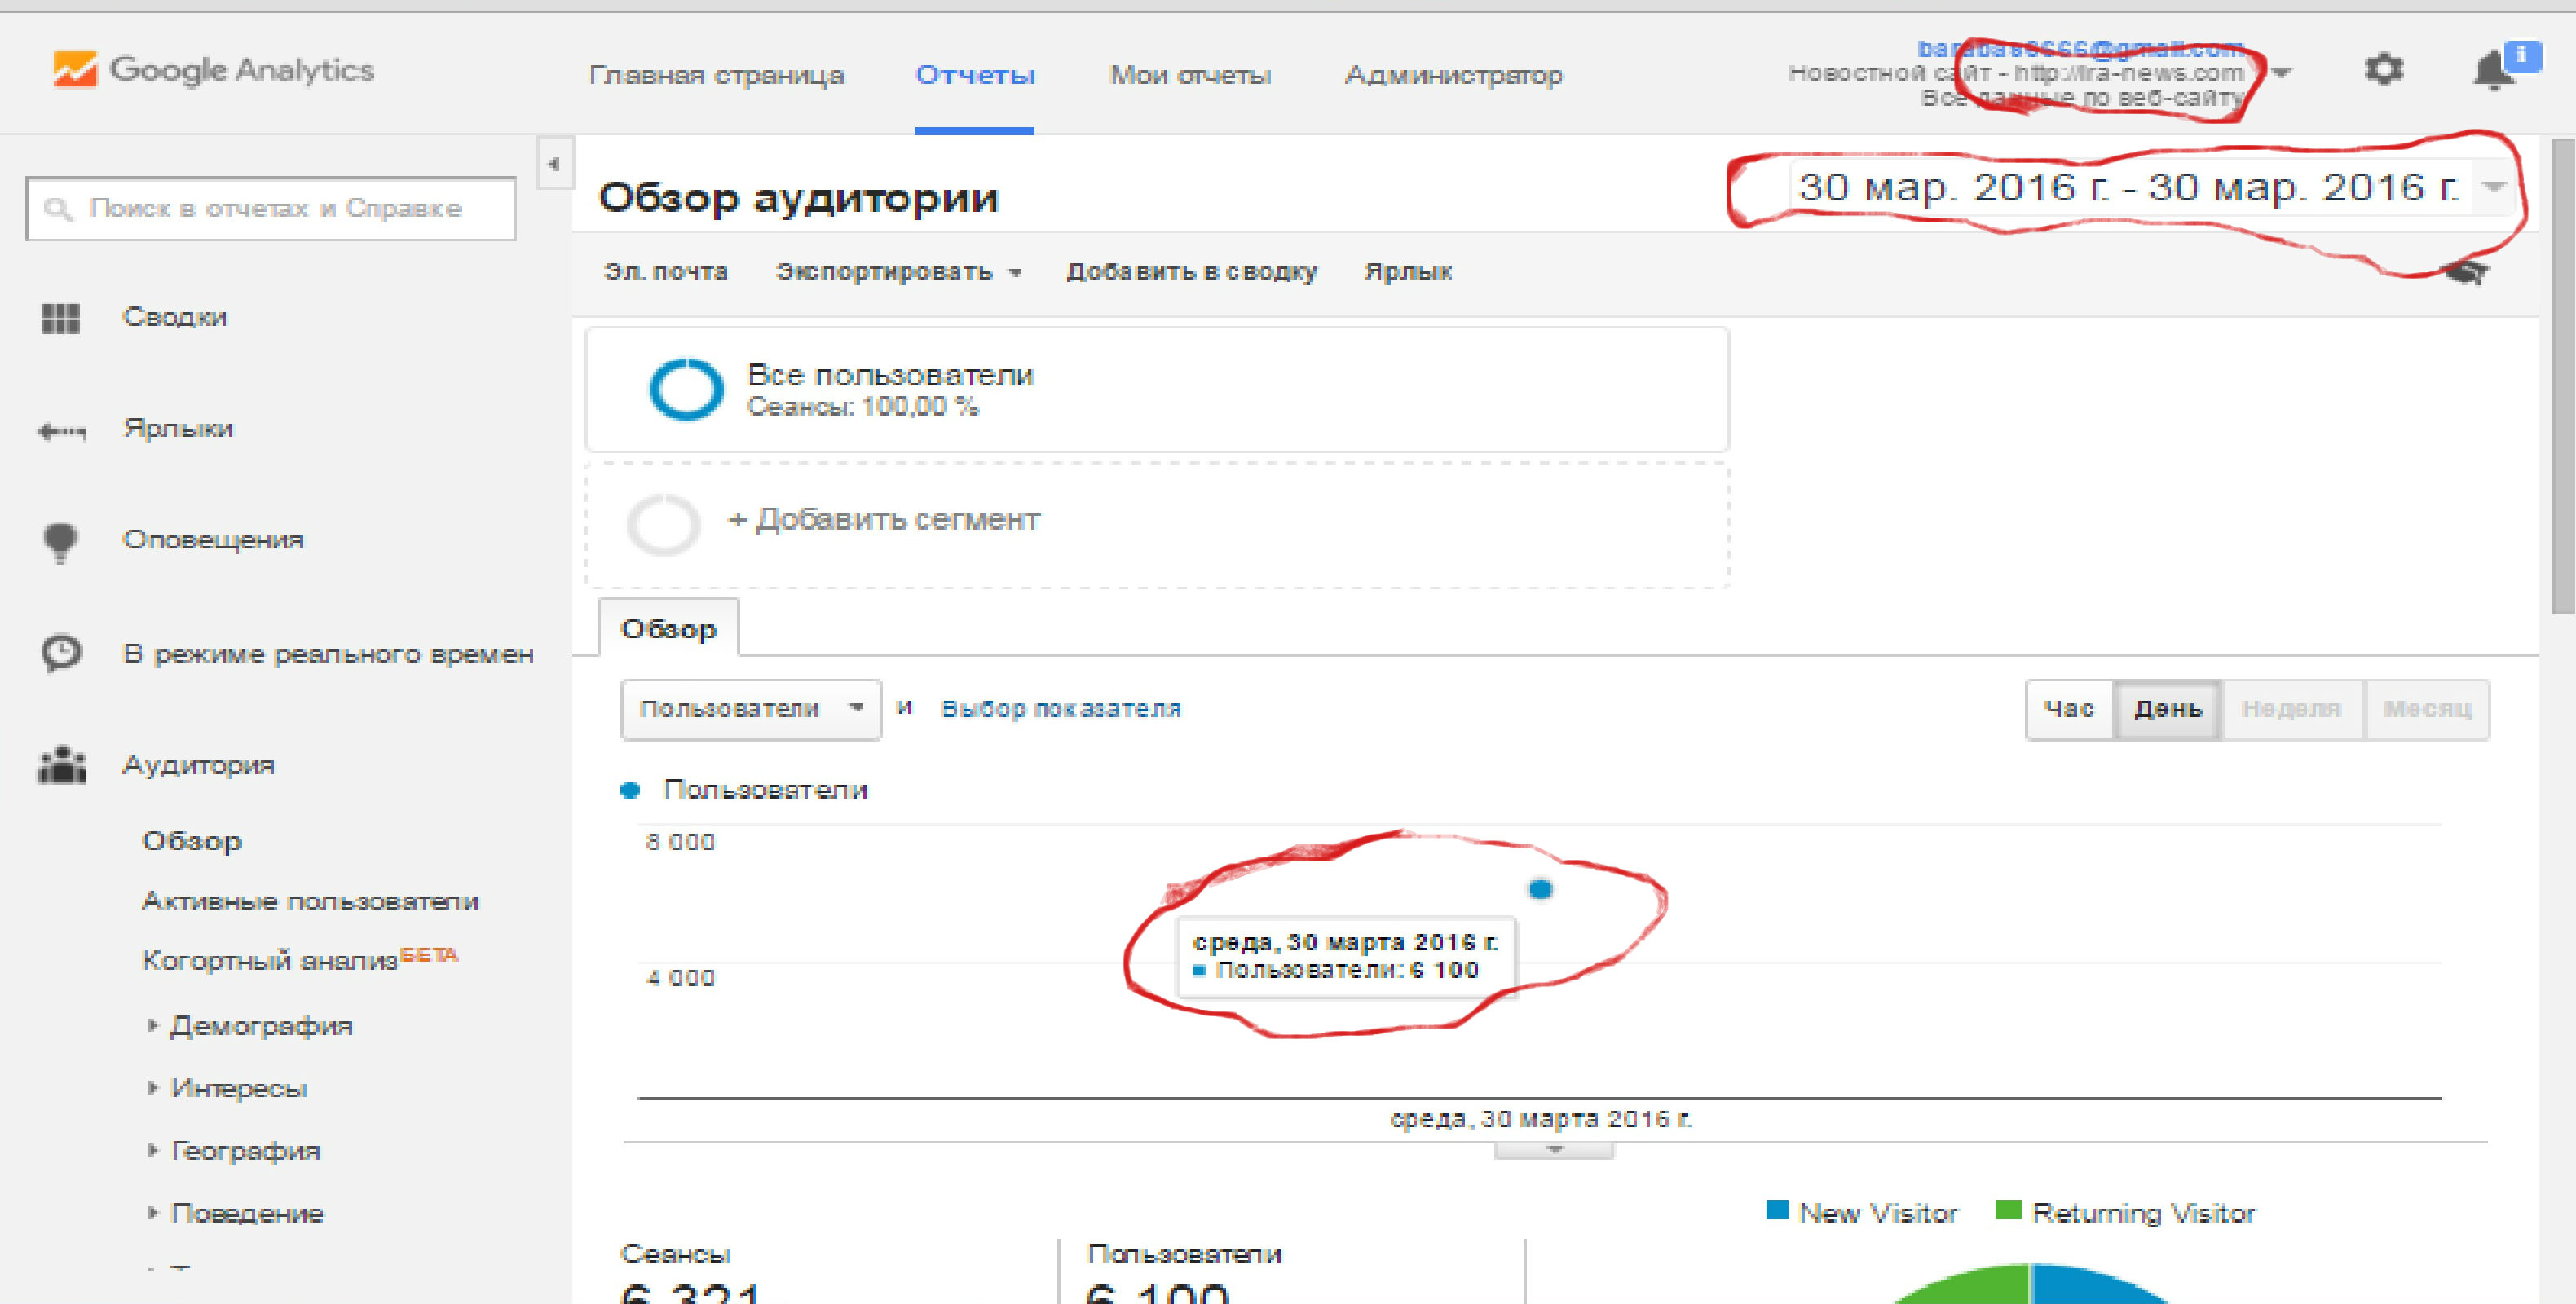Viewport: 2576px width, 1304px height.
Task: Click + Добавить сегмент
Action: [884, 520]
